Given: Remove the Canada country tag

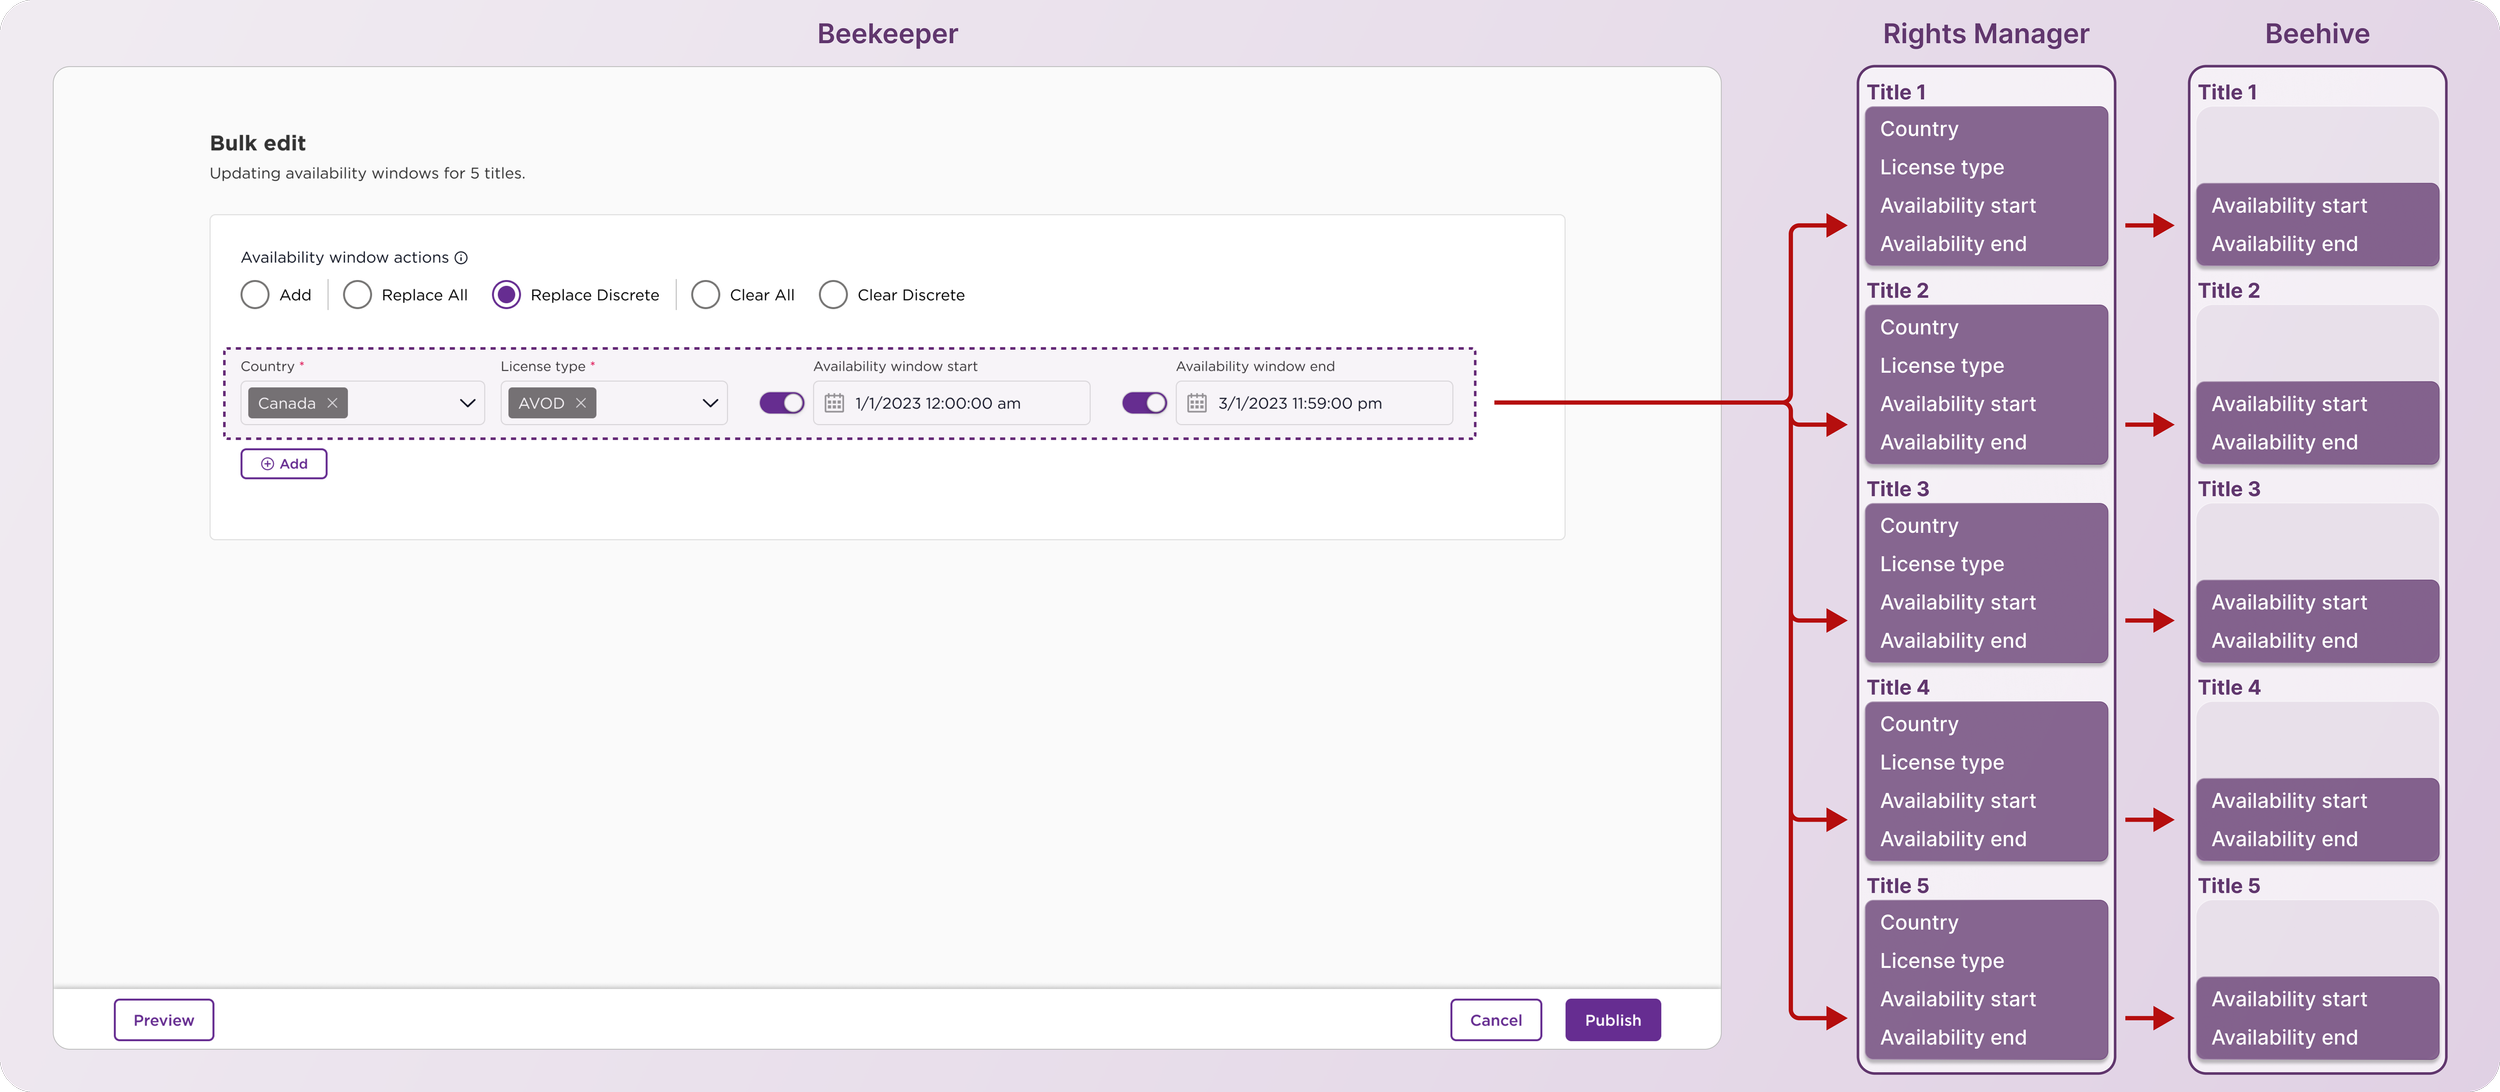Looking at the screenshot, I should tap(332, 403).
